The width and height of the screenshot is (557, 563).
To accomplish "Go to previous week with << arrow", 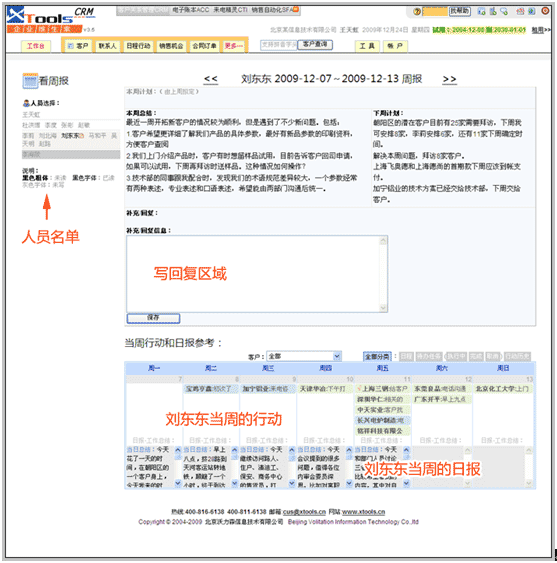I will point(211,79).
